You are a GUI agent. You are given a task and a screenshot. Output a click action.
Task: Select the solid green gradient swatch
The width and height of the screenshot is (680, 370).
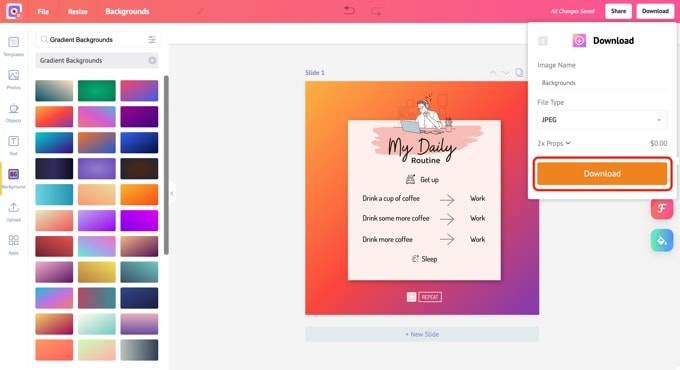click(x=97, y=90)
